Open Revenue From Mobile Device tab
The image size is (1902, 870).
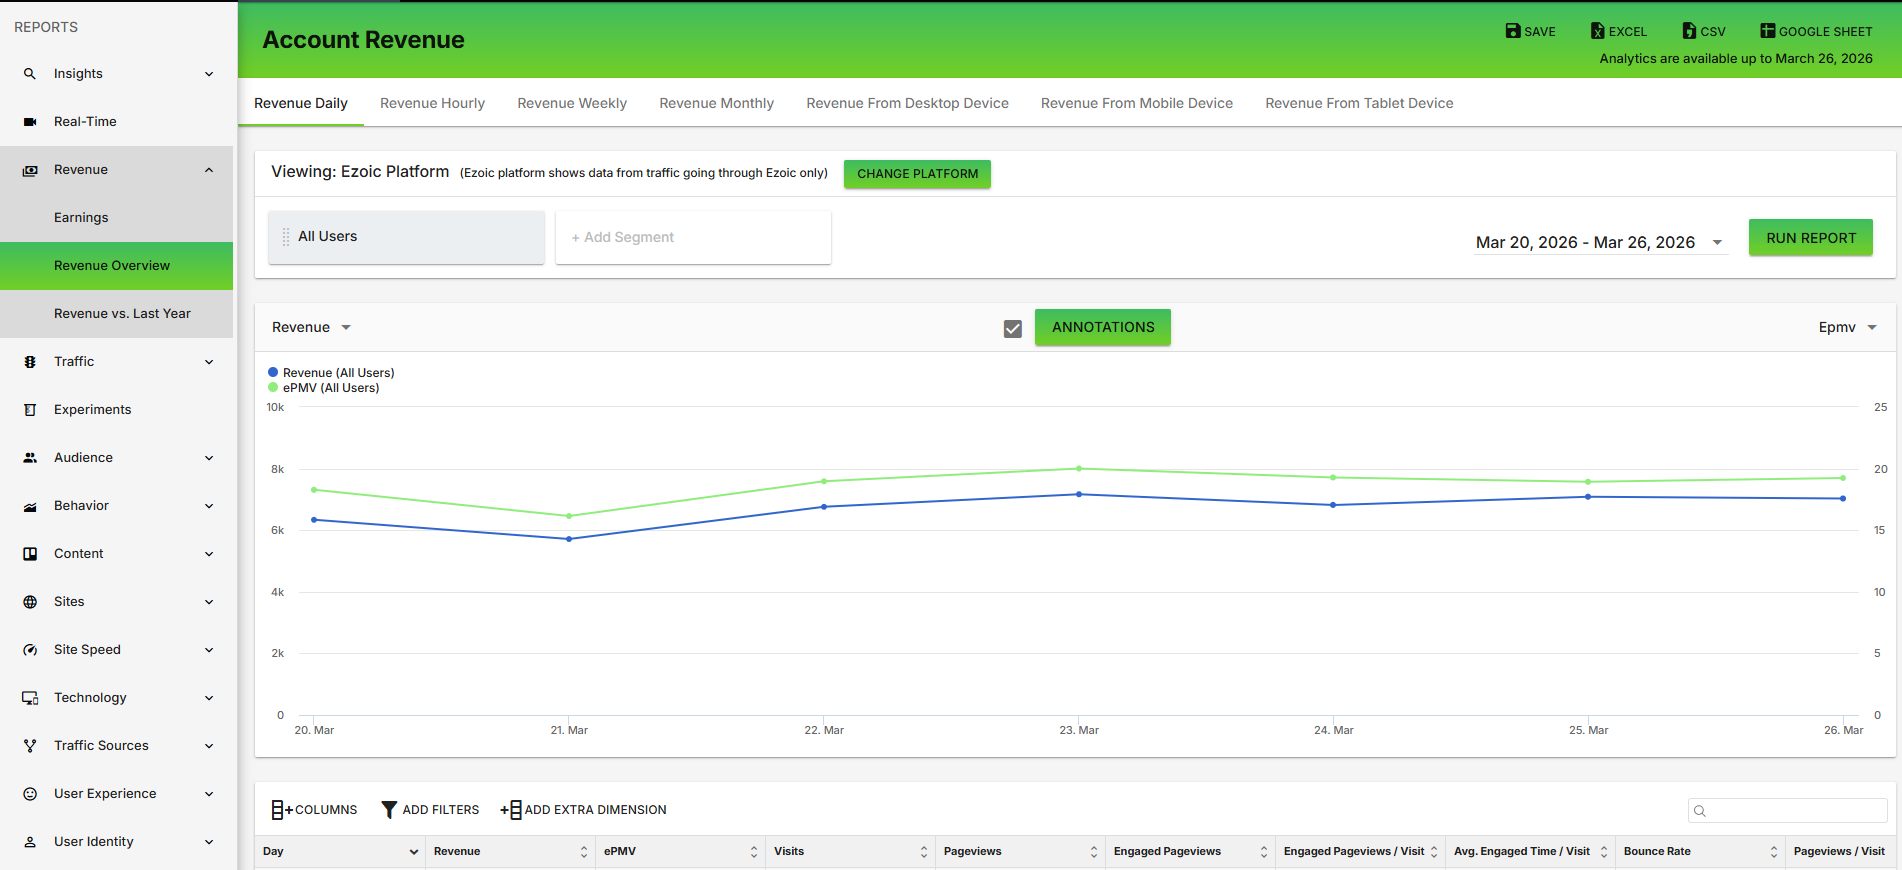(x=1137, y=103)
